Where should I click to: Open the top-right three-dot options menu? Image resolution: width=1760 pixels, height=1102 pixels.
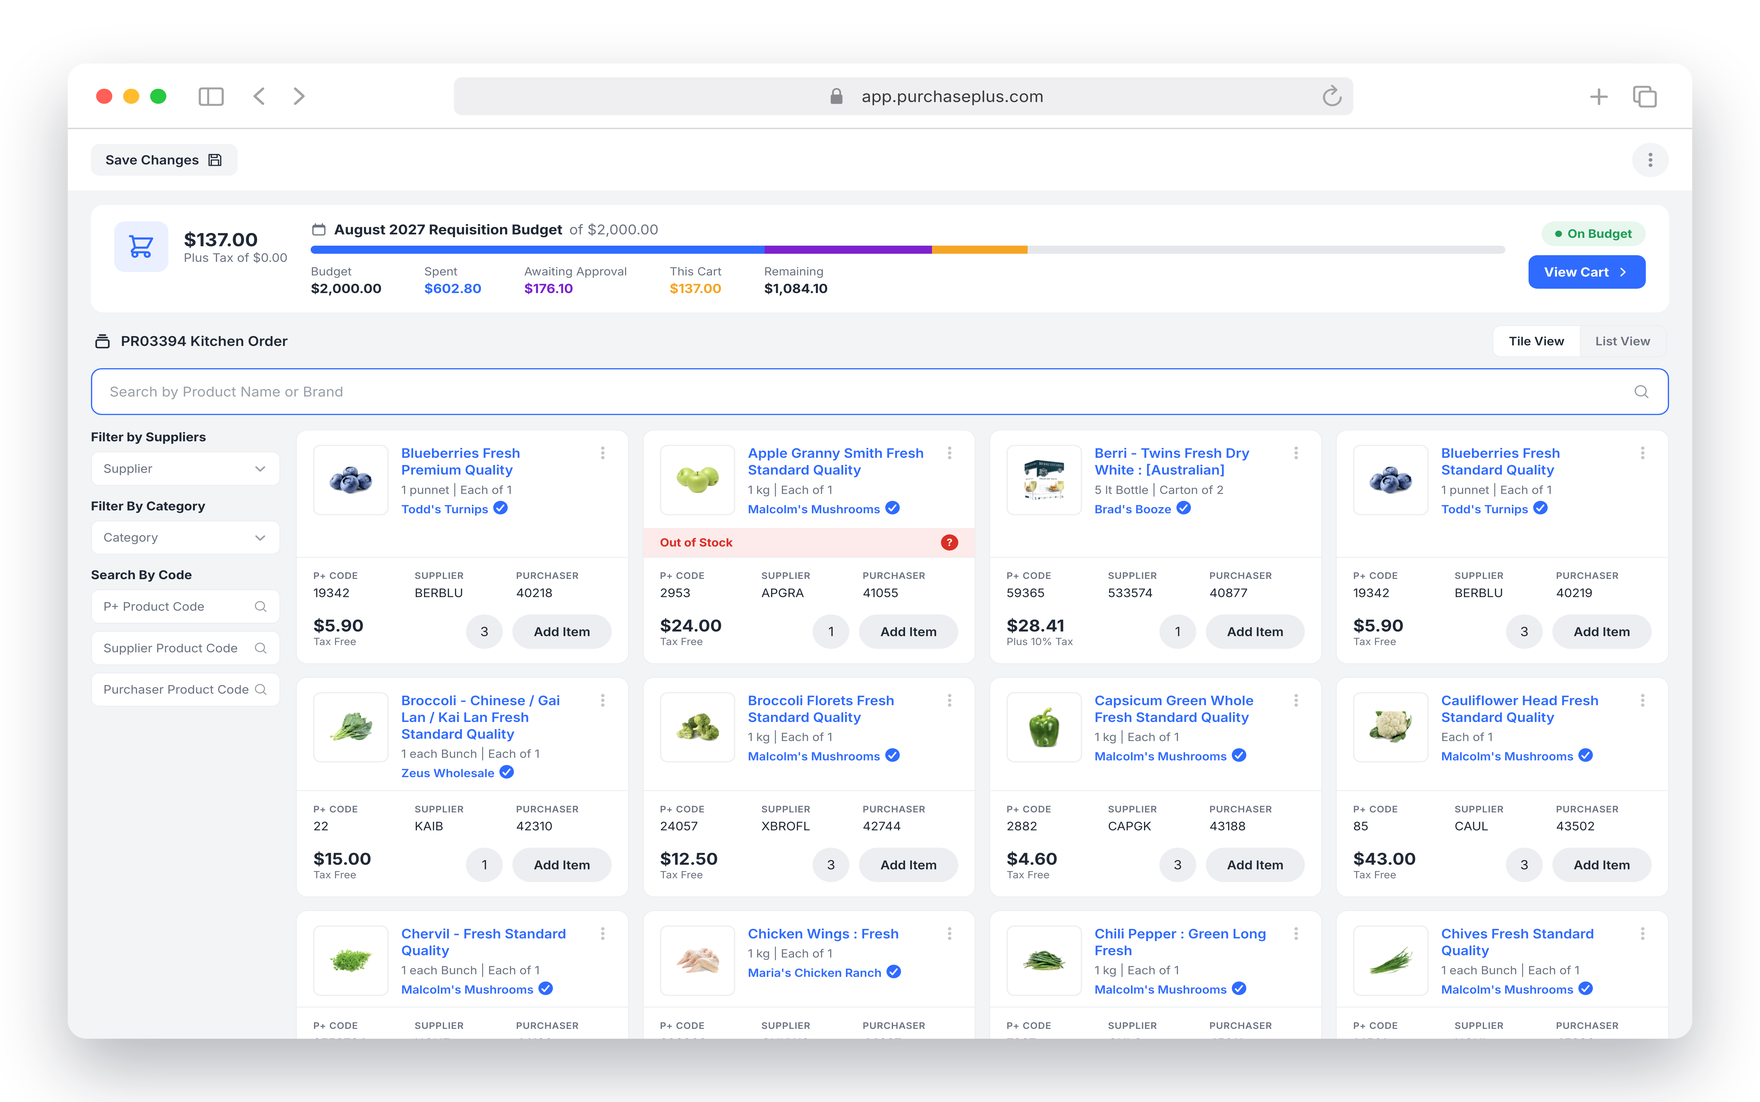coord(1650,160)
